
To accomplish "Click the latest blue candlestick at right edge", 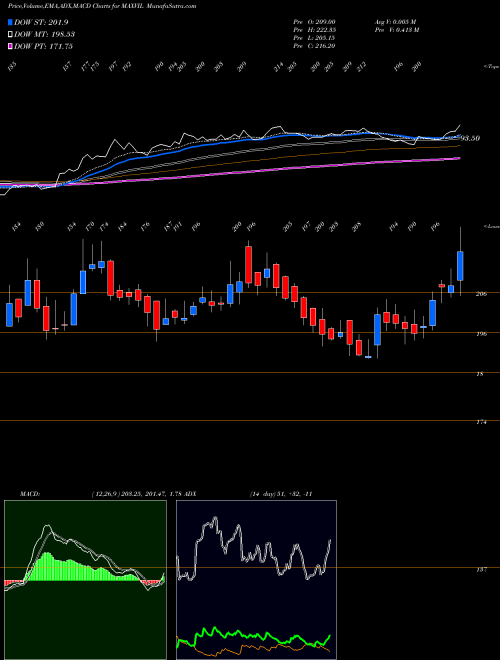I will click(460, 266).
